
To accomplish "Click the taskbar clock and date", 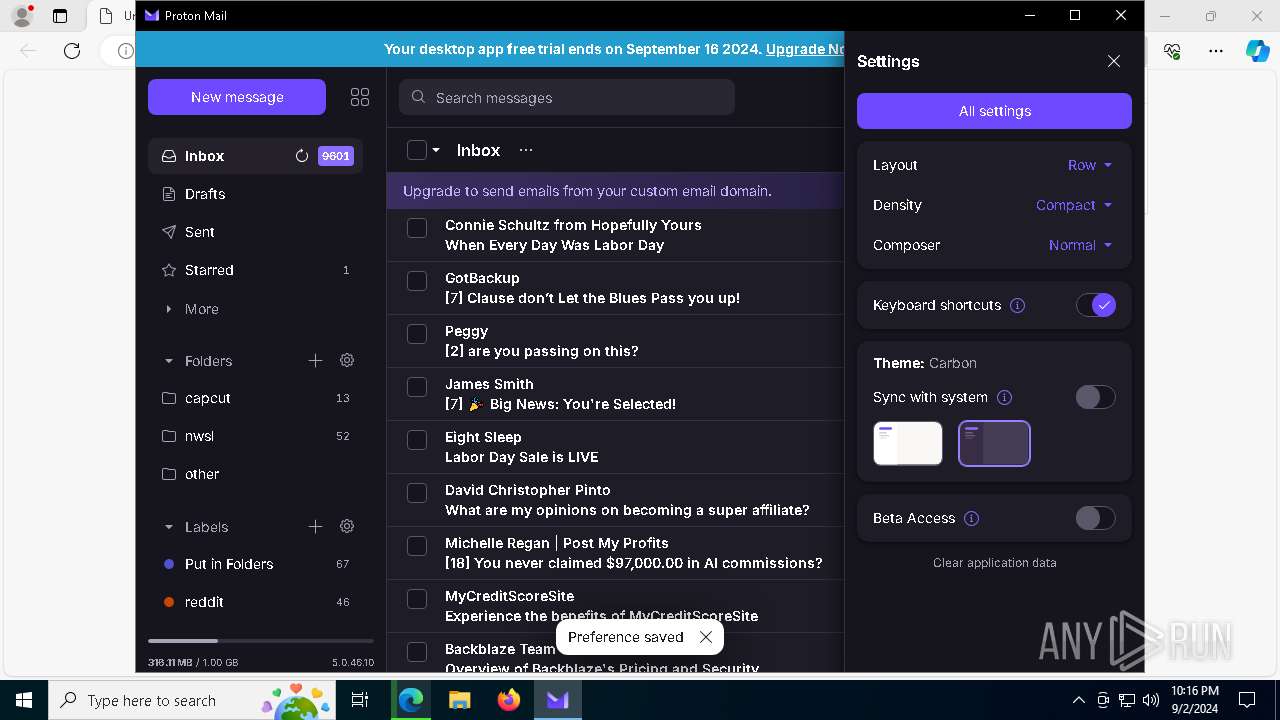I will point(1194,700).
